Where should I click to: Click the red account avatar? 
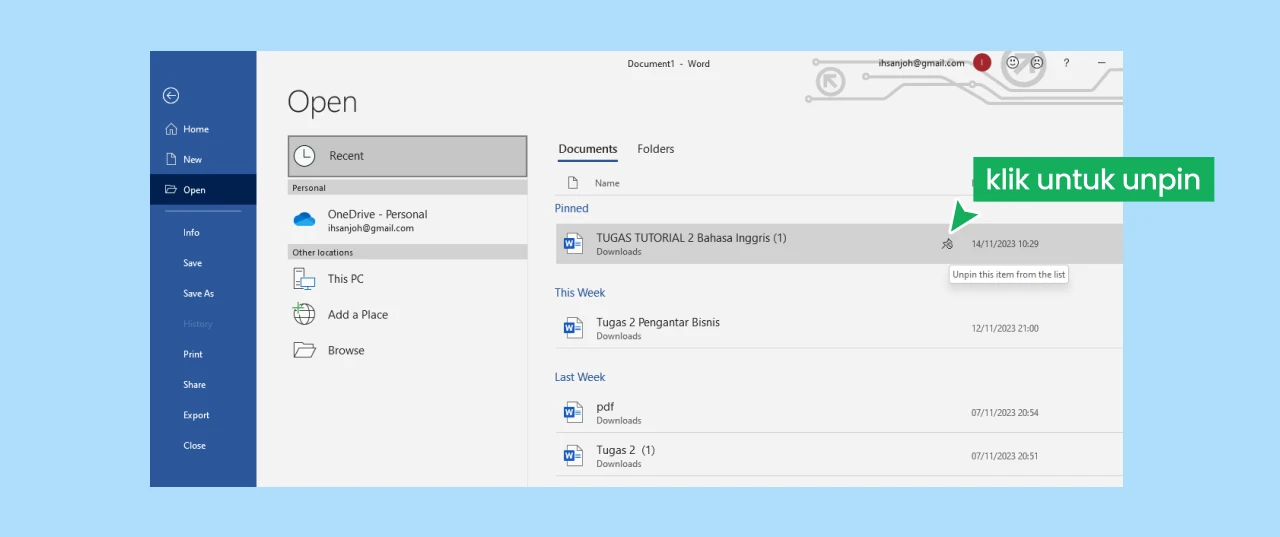[982, 63]
